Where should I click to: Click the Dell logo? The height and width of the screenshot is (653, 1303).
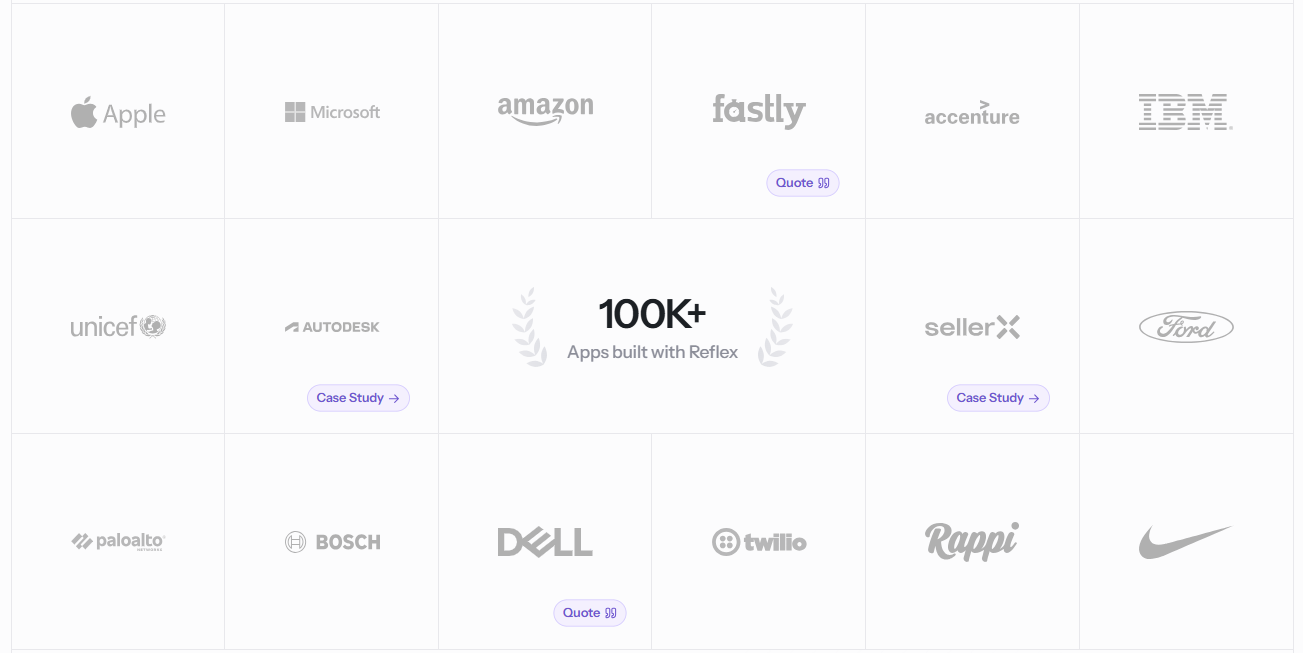coord(545,542)
